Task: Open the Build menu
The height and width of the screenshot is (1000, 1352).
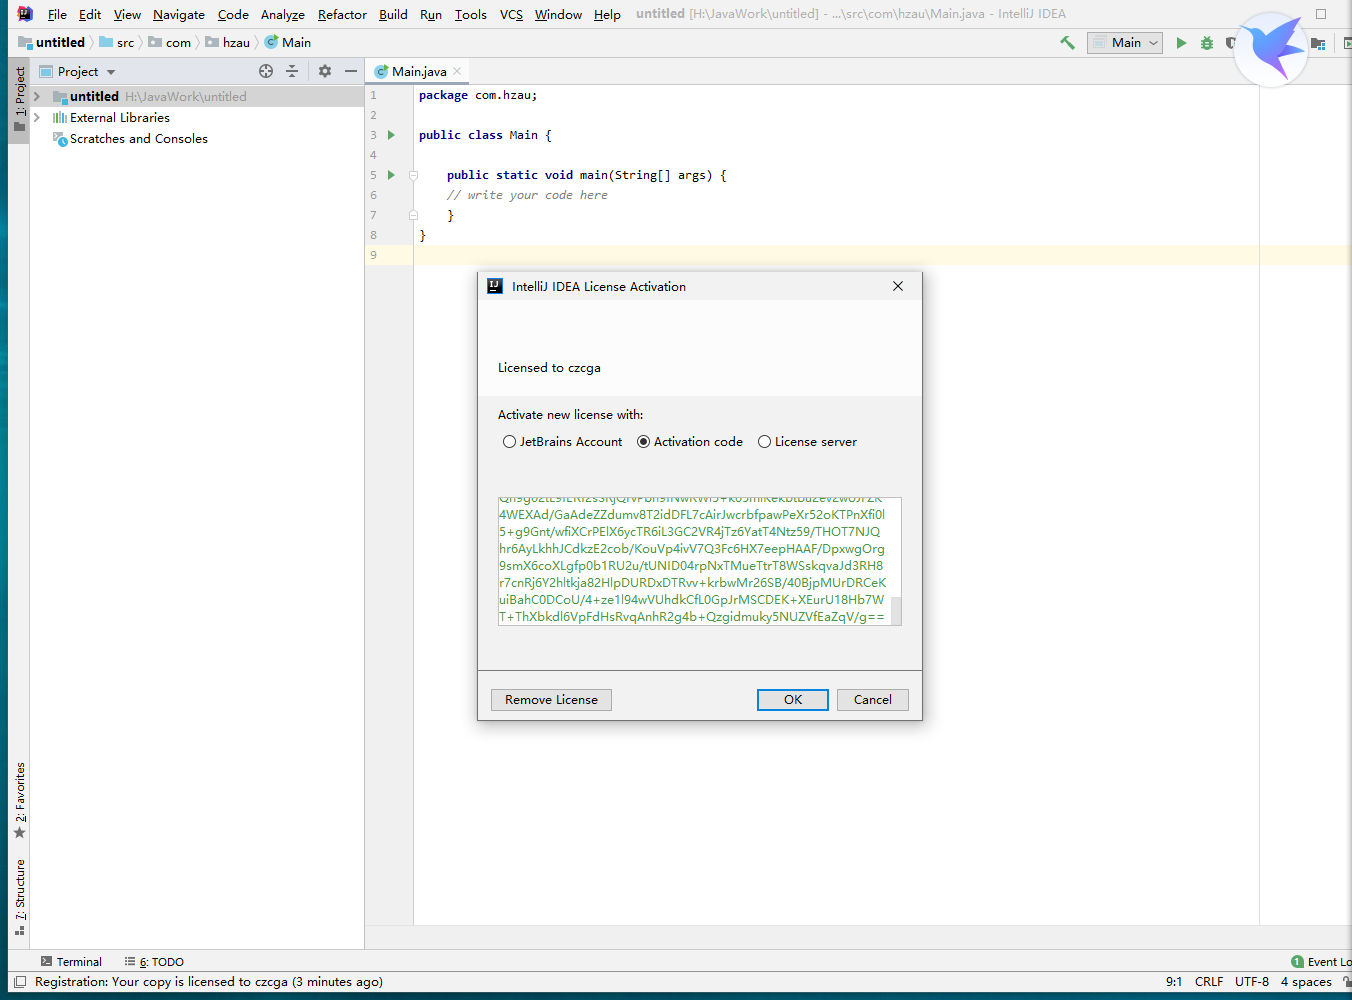Action: coord(393,14)
